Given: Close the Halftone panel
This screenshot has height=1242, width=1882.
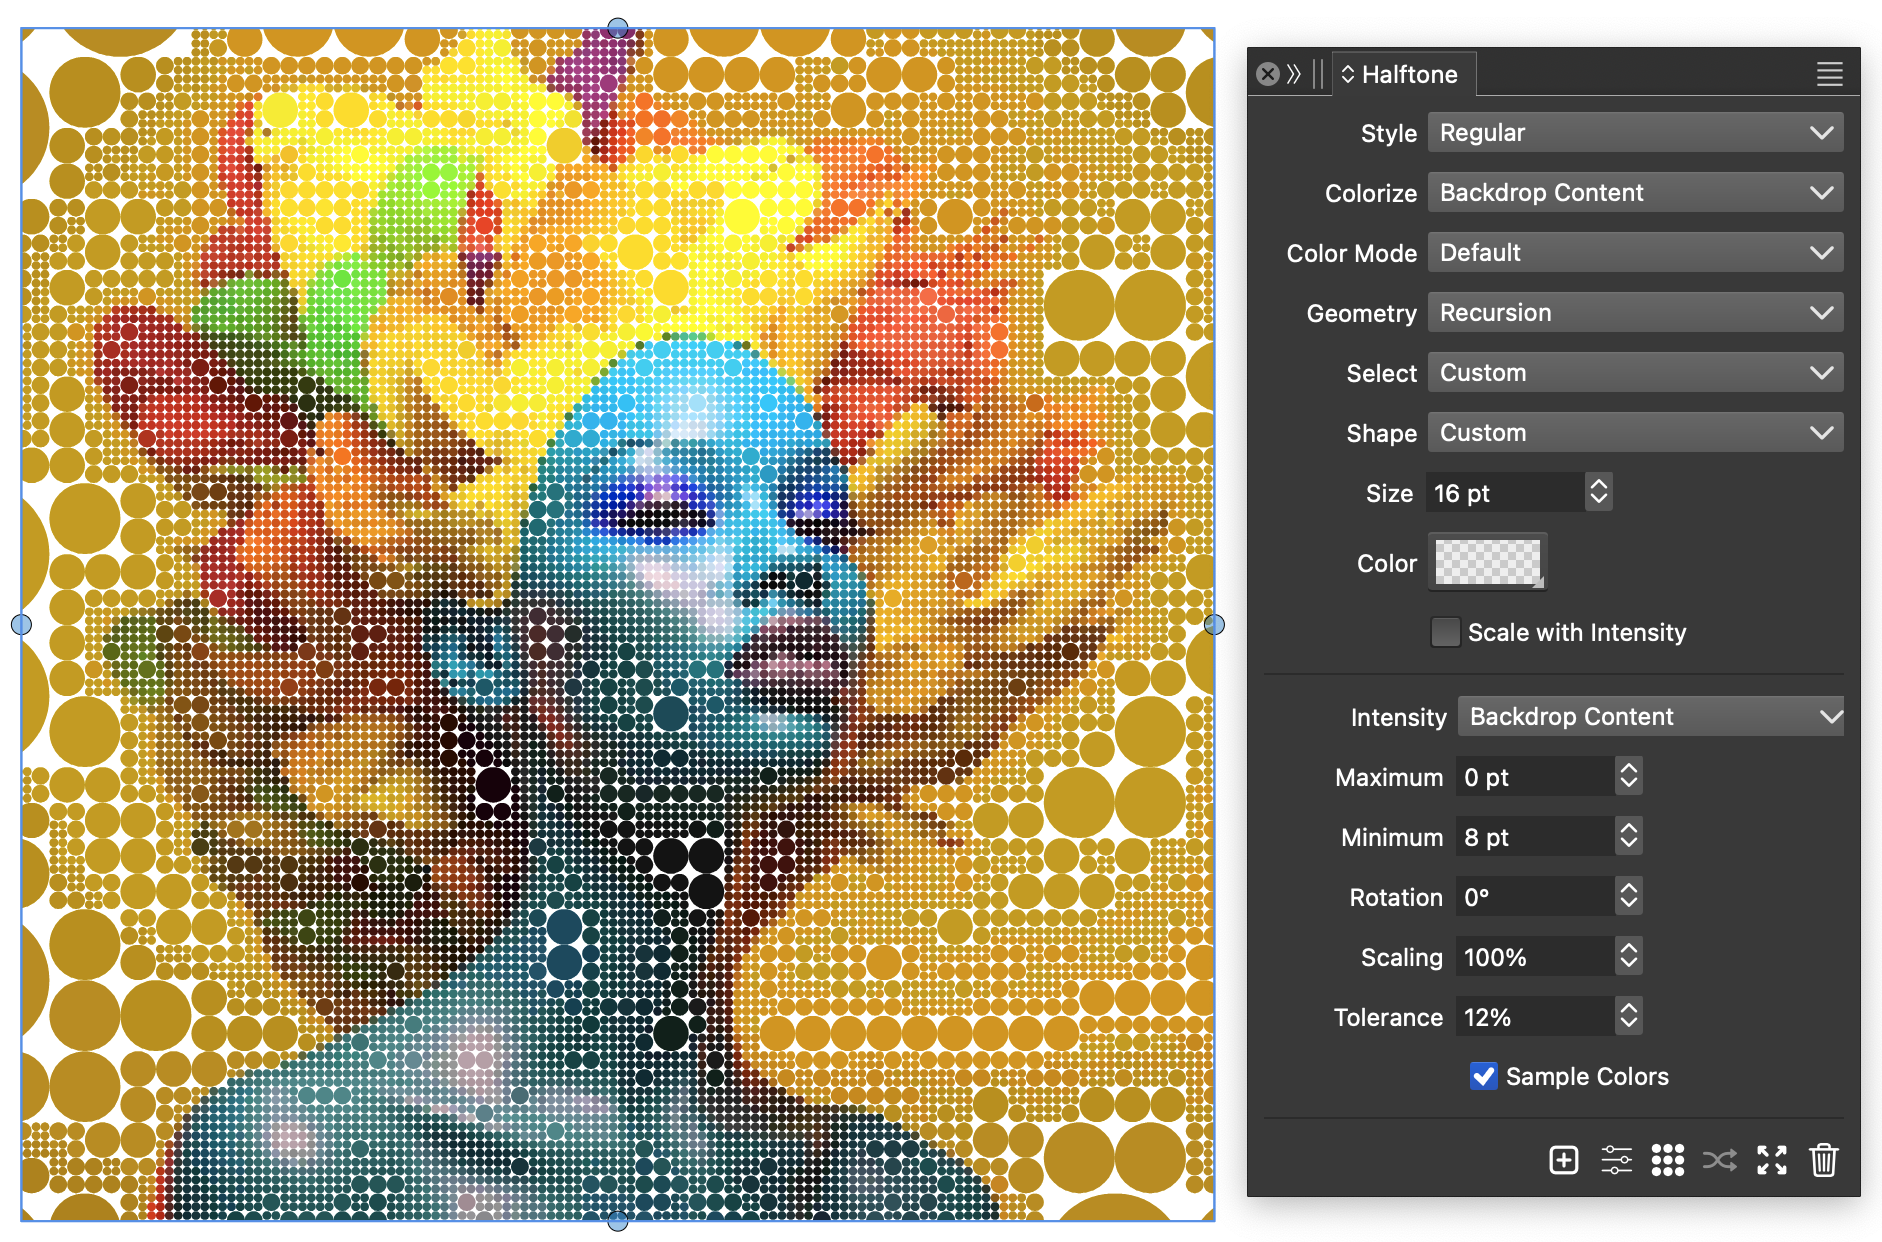Looking at the screenshot, I should (1267, 74).
